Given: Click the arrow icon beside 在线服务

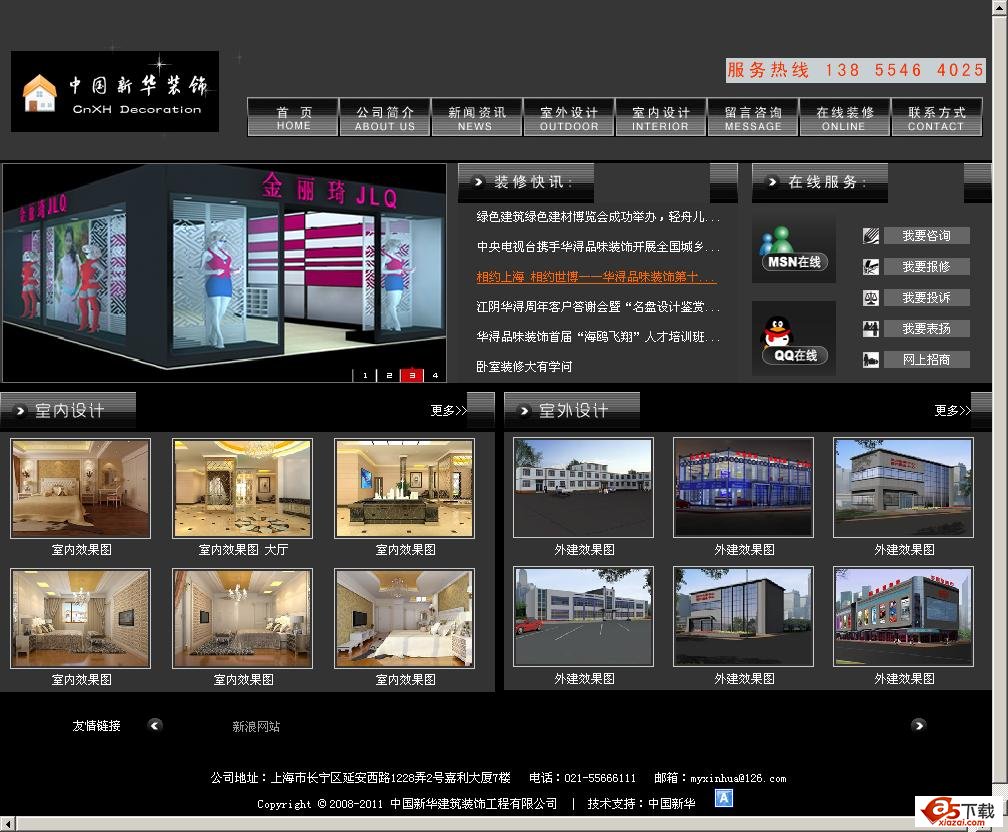Looking at the screenshot, I should click(773, 182).
